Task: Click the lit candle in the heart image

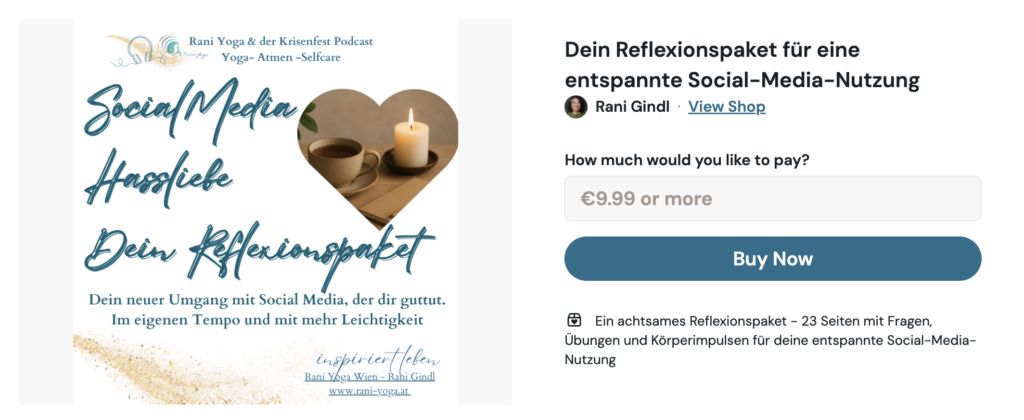Action: [411, 139]
